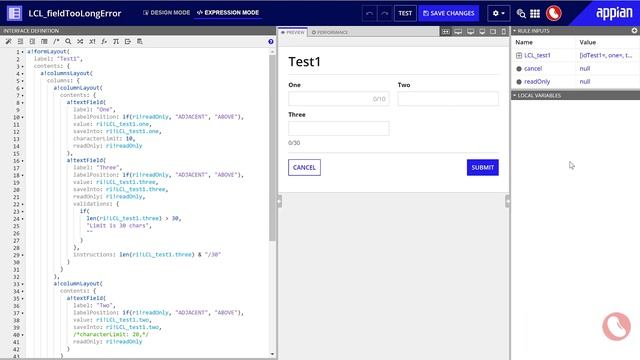The image size is (640, 360).
Task: Click code line 13 characterLimit: 10
Action: pyautogui.click(x=104, y=139)
